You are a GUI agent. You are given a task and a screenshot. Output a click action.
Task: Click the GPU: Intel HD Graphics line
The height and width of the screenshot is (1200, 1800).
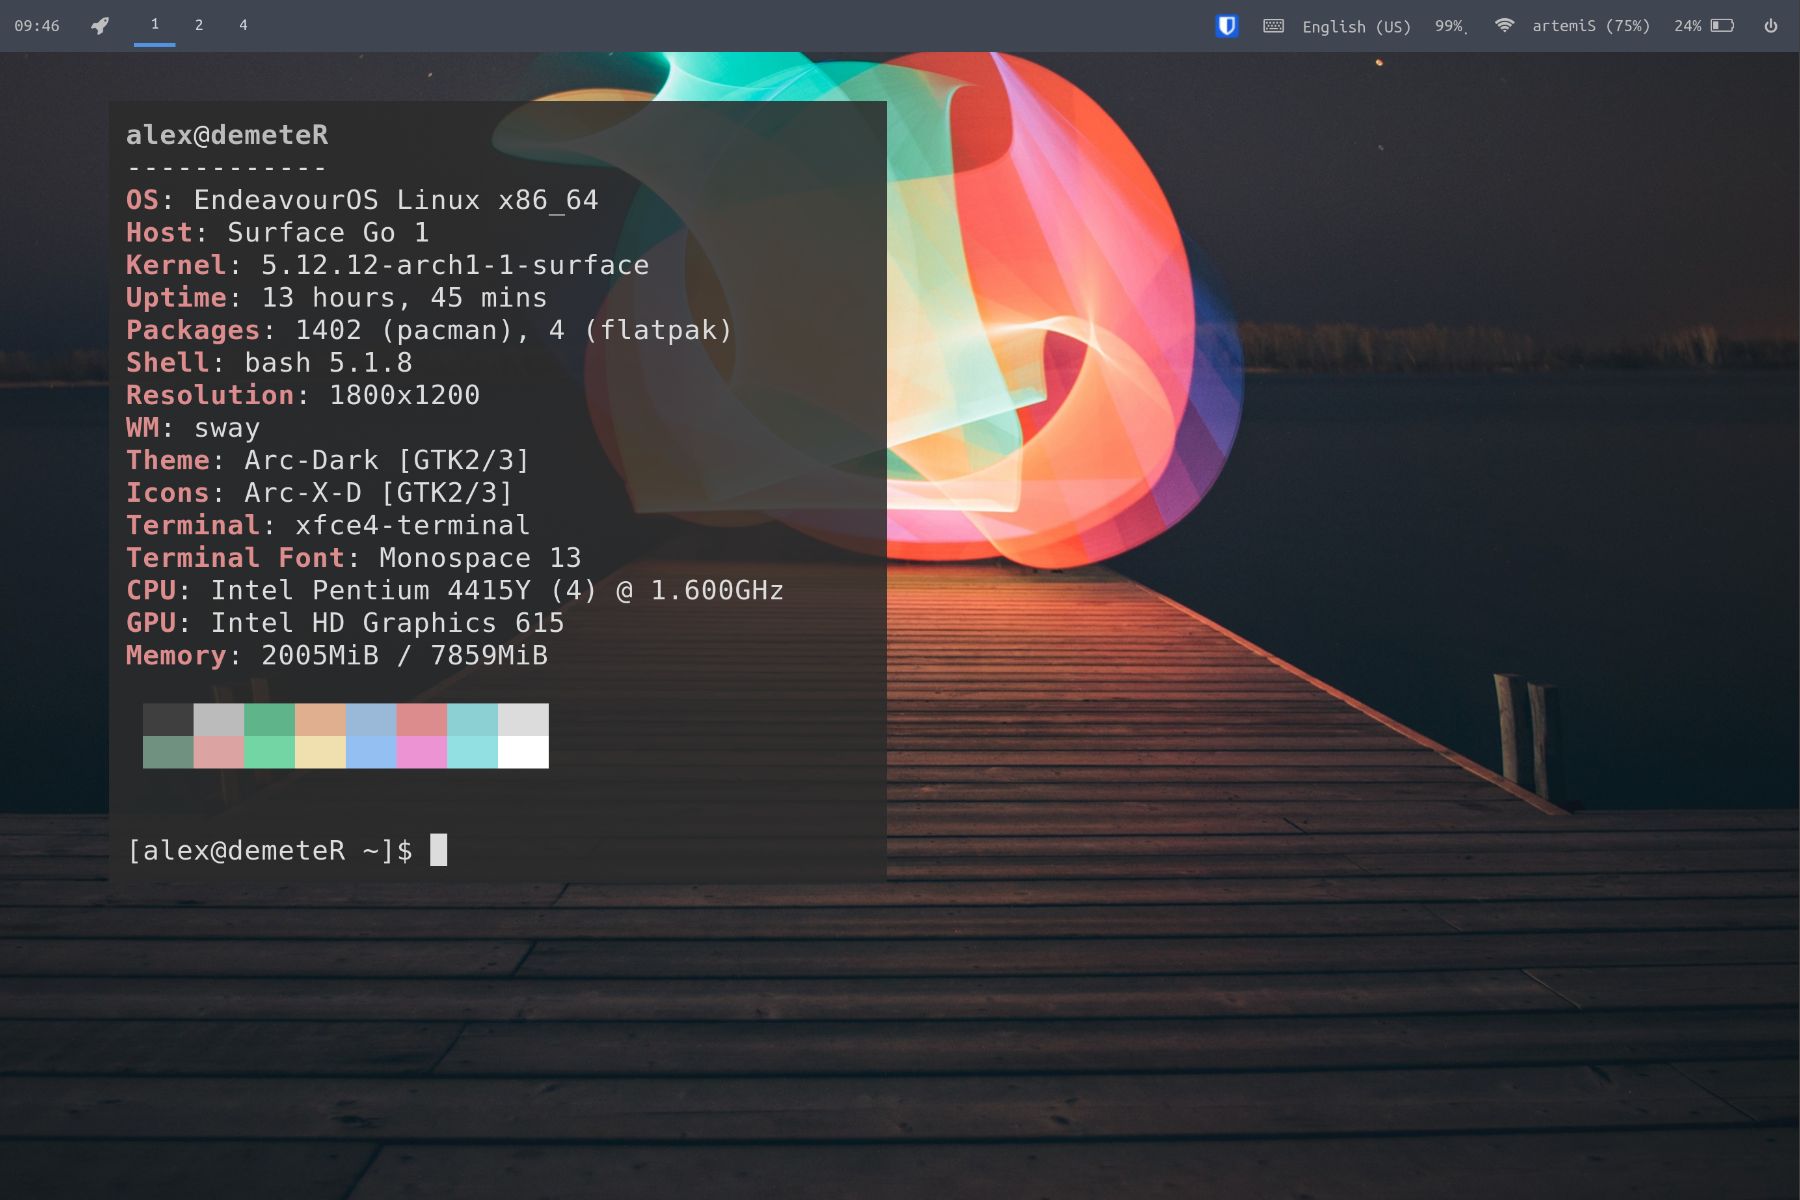[345, 623]
